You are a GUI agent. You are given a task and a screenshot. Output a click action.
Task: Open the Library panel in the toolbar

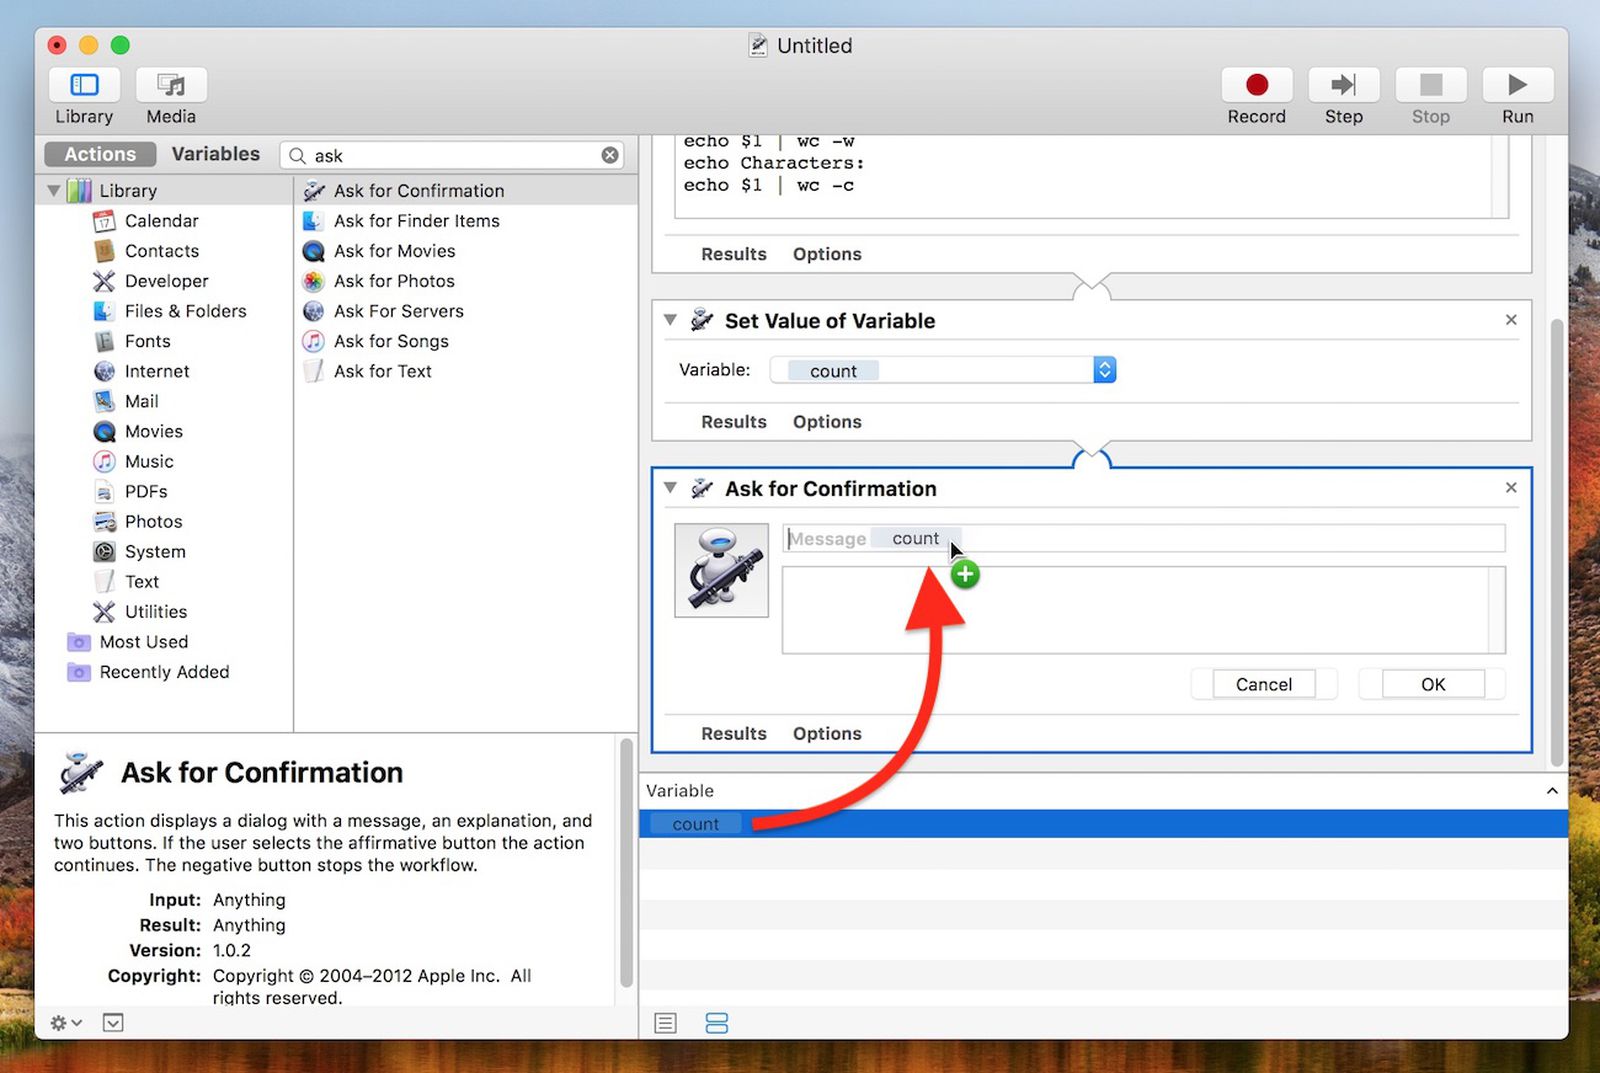point(84,96)
